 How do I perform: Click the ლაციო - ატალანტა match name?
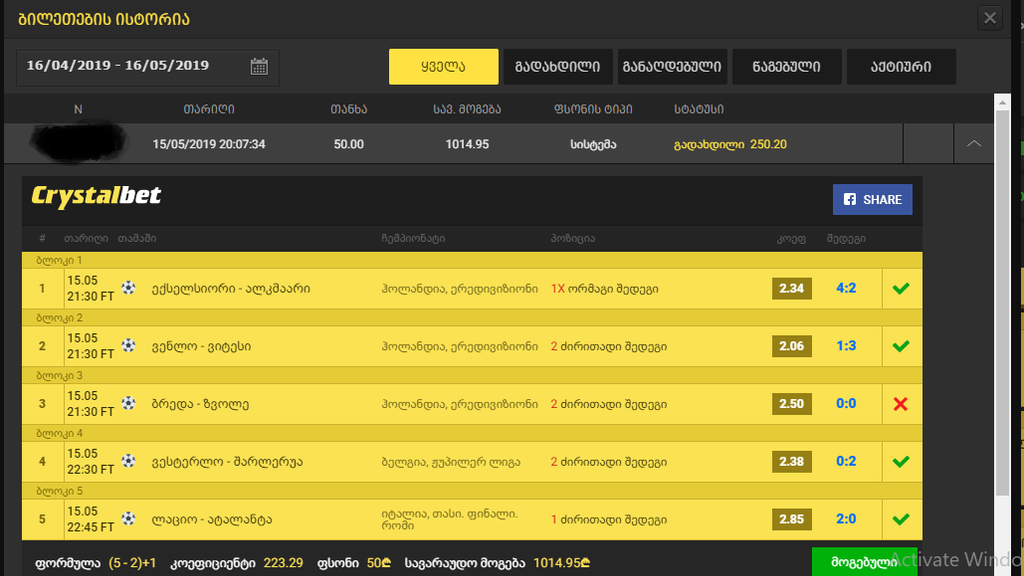point(212,520)
